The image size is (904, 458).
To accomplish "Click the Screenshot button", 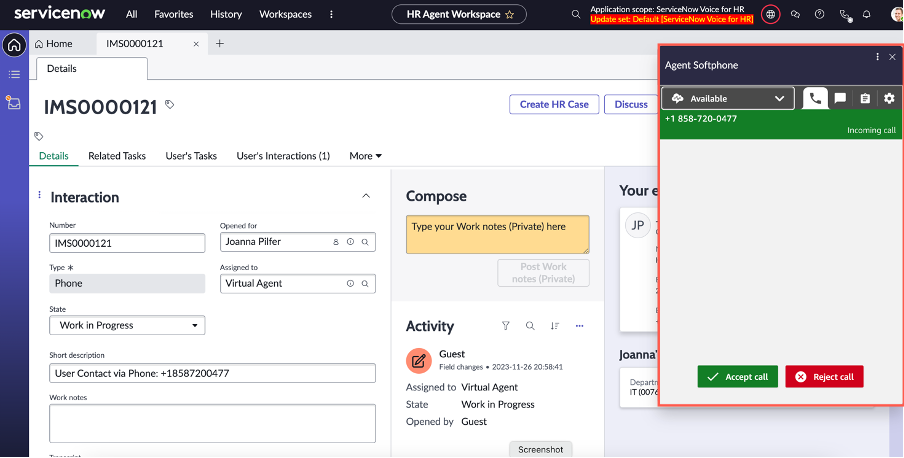I will [x=541, y=449].
